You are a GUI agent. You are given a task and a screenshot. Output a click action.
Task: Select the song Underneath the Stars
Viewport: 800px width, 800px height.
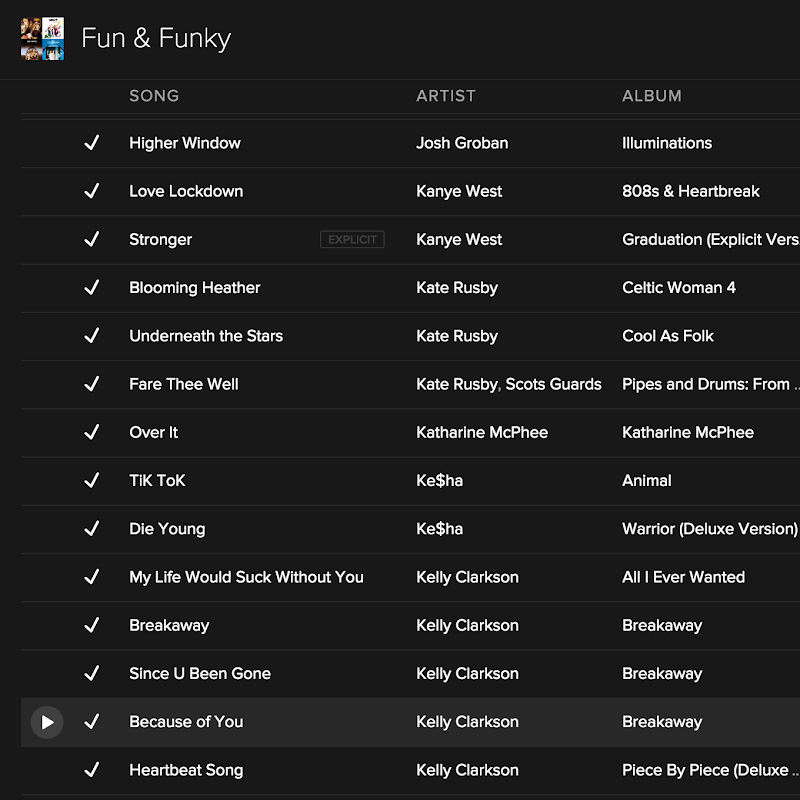tap(206, 336)
